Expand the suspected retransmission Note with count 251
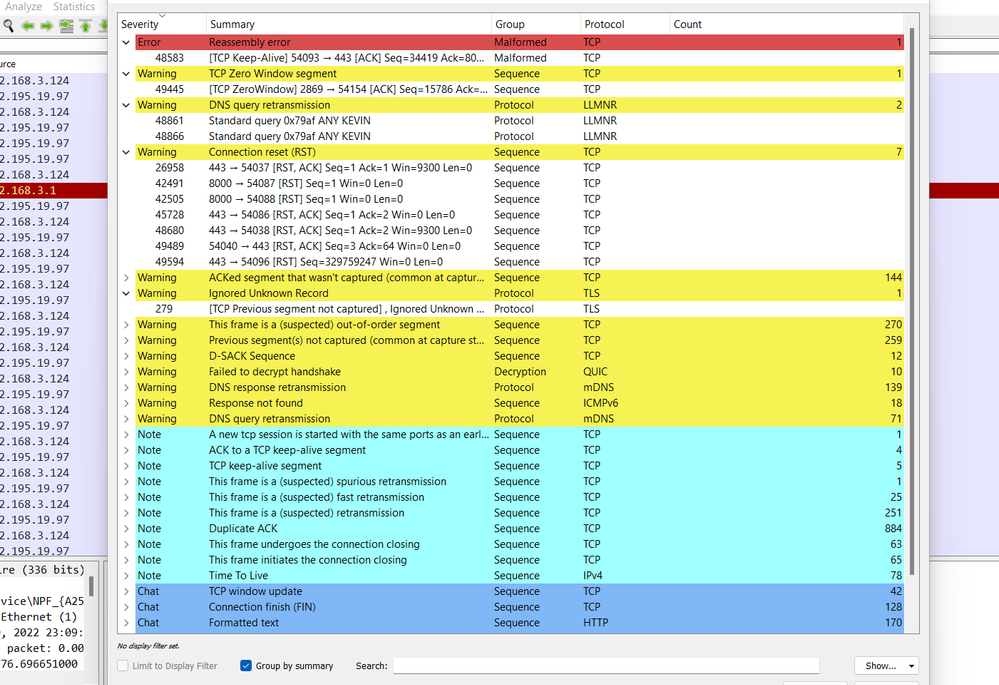Image resolution: width=999 pixels, height=685 pixels. (126, 513)
